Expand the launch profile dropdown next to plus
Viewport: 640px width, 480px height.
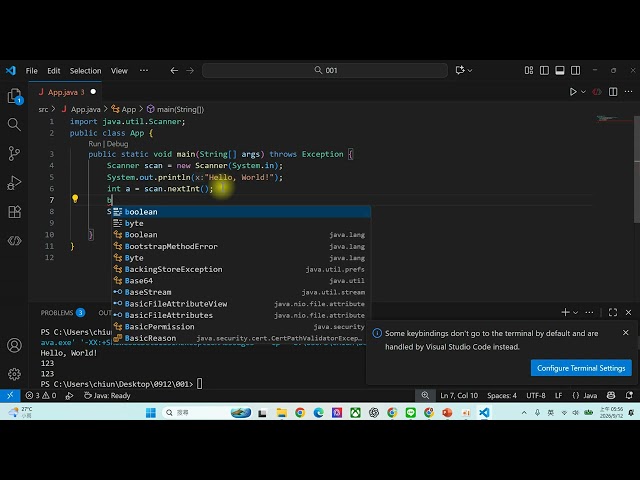click(x=576, y=313)
